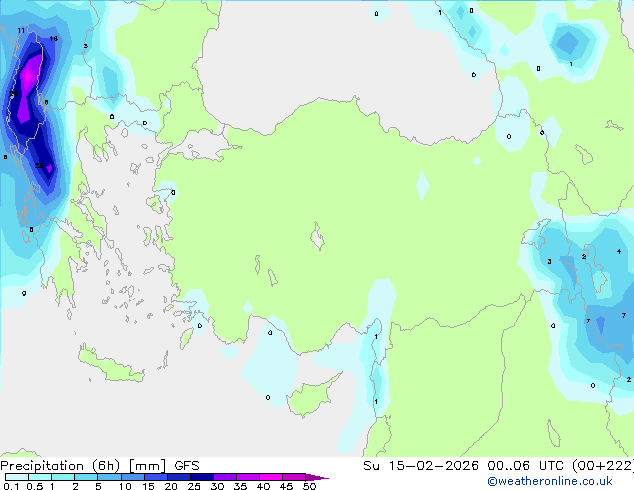This screenshot has height=490, width=634.
Task: Click the '11' precipitation value on map
Action: pos(21,30)
